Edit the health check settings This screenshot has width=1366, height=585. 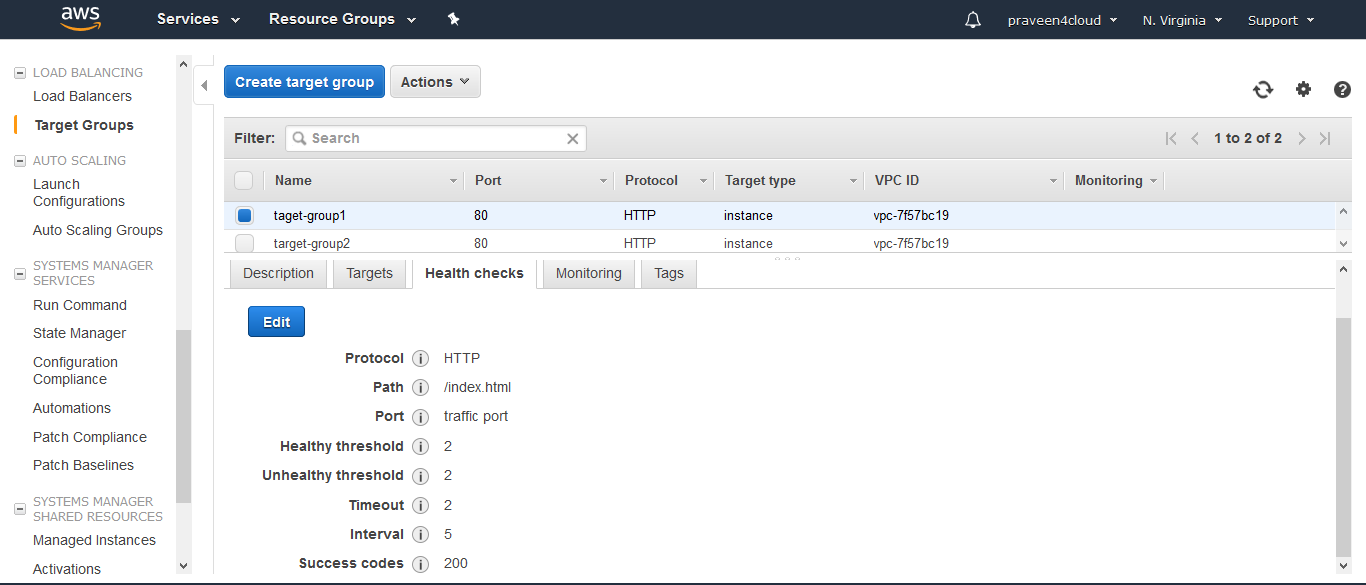tap(276, 321)
